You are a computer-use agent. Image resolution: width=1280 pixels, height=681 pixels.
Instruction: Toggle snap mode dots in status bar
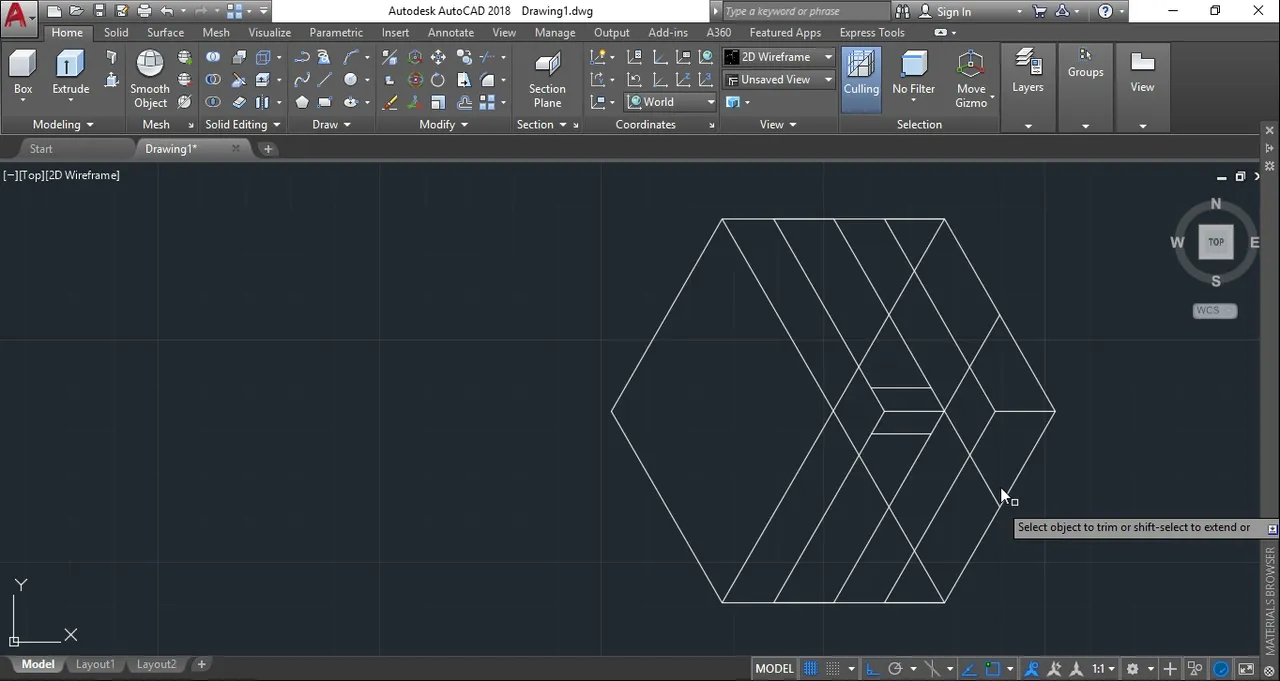(x=833, y=668)
